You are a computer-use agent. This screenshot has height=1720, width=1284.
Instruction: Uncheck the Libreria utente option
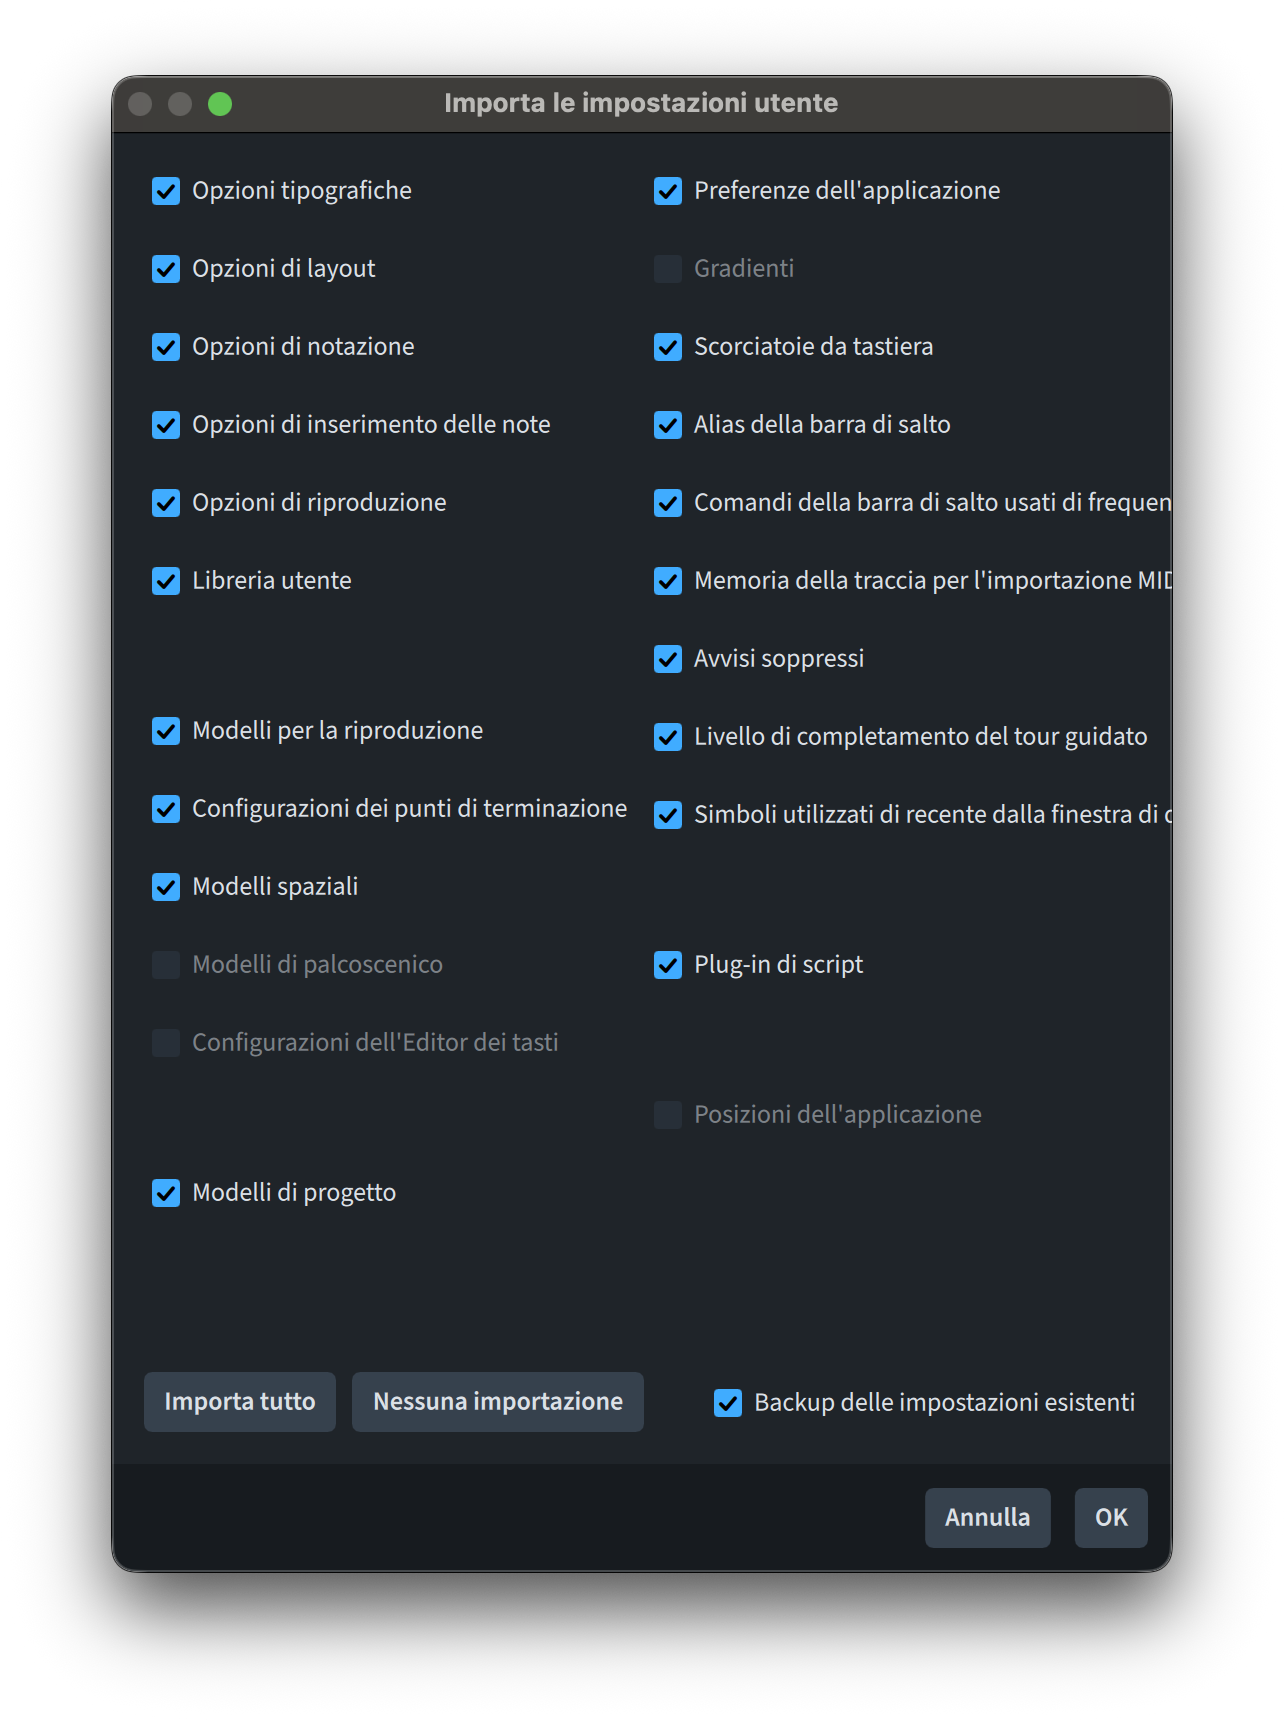click(x=166, y=581)
